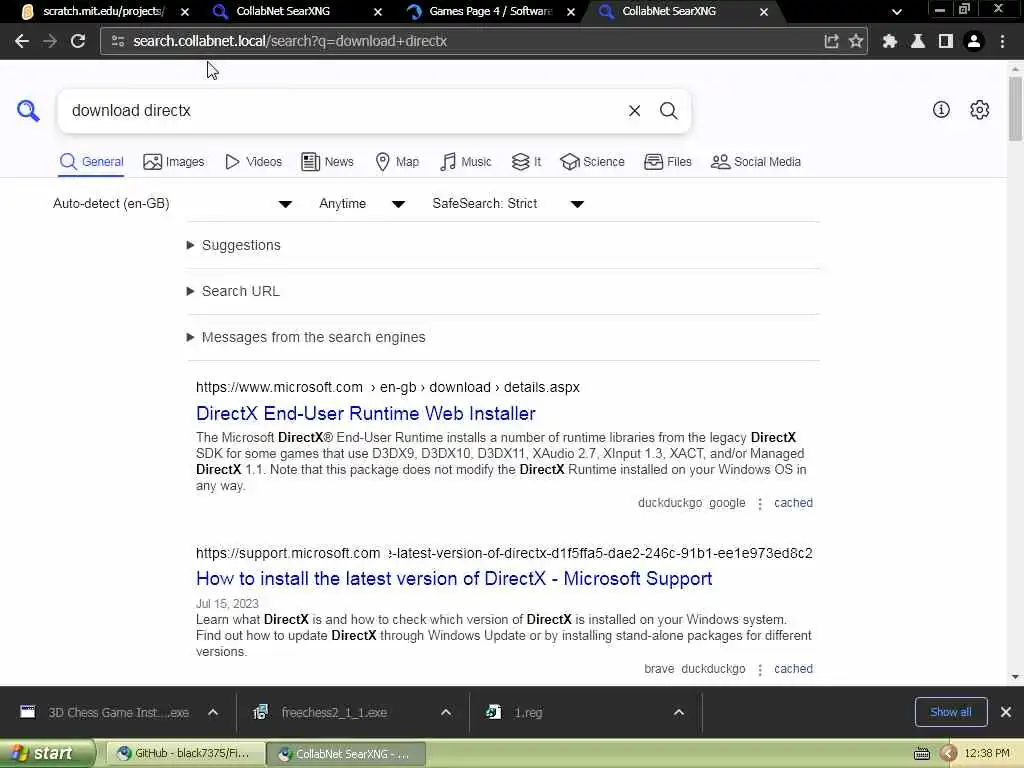The image size is (1024, 768).
Task: Click the share page icon
Action: pos(831,41)
